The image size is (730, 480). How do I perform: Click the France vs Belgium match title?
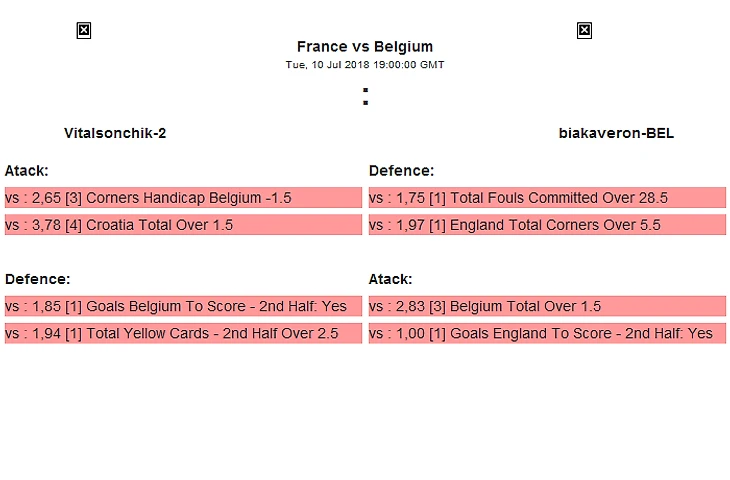click(365, 46)
